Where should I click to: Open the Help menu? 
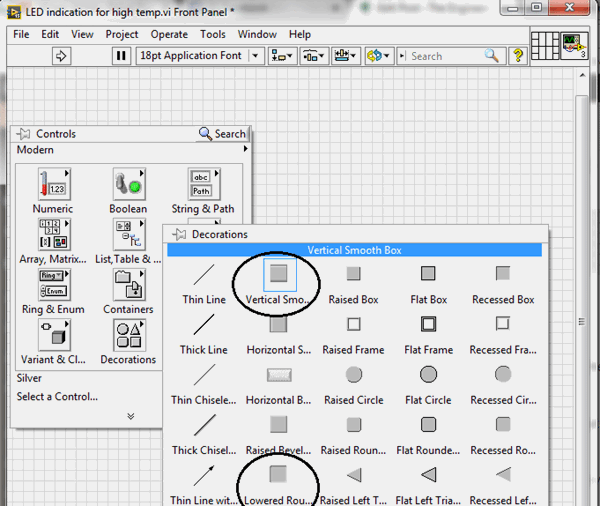300,34
